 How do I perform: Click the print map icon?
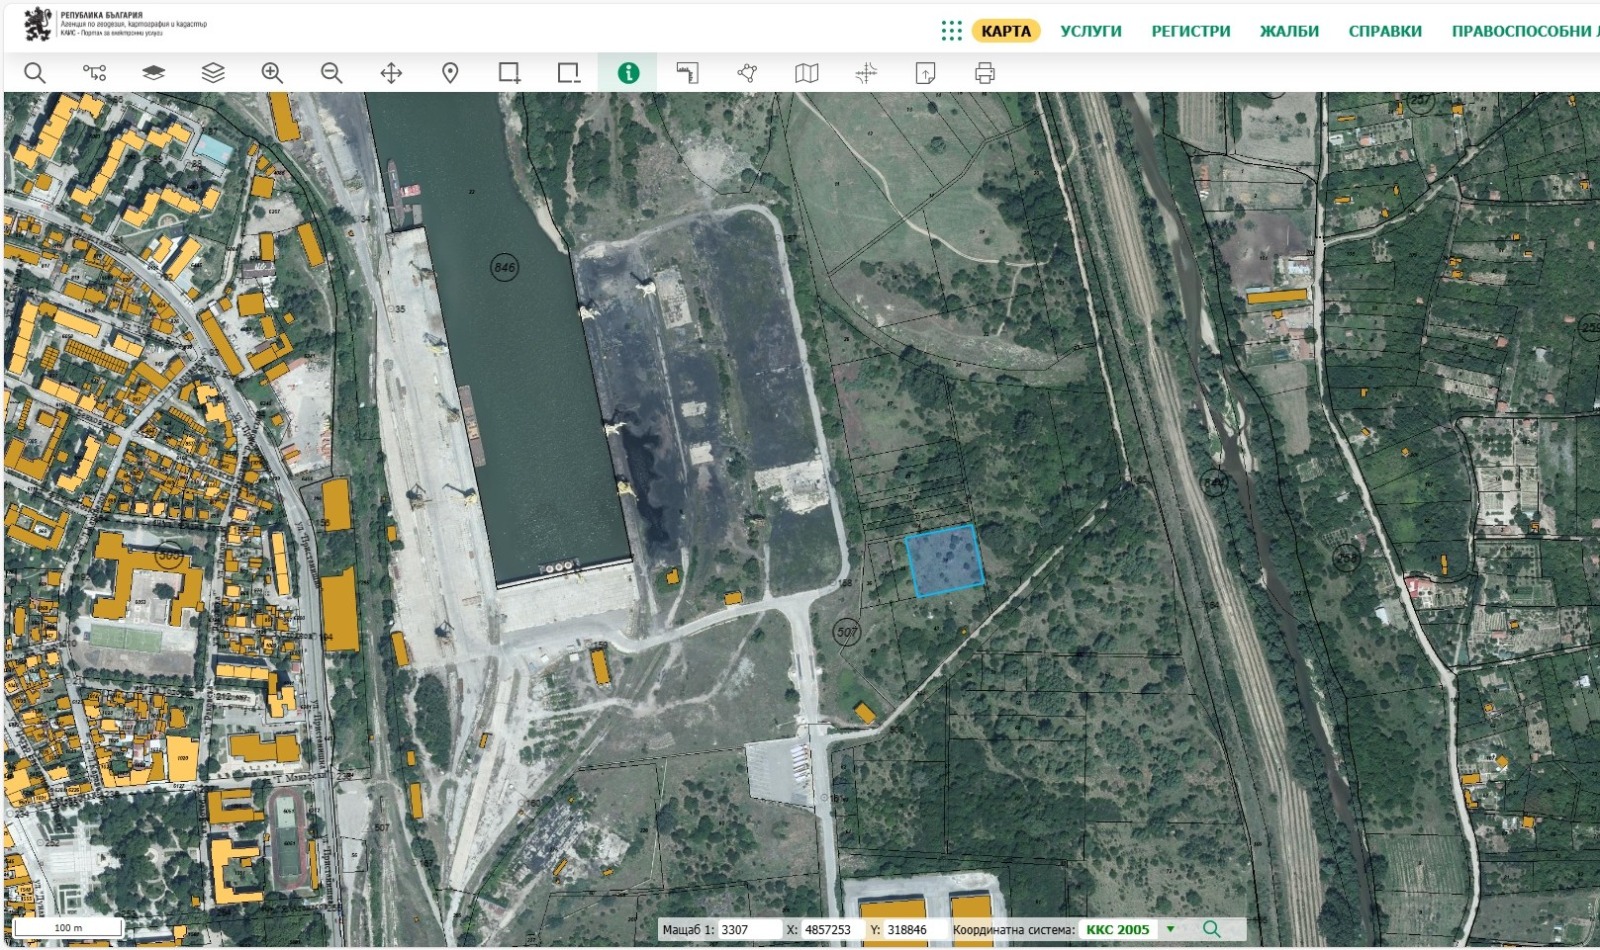click(x=985, y=73)
